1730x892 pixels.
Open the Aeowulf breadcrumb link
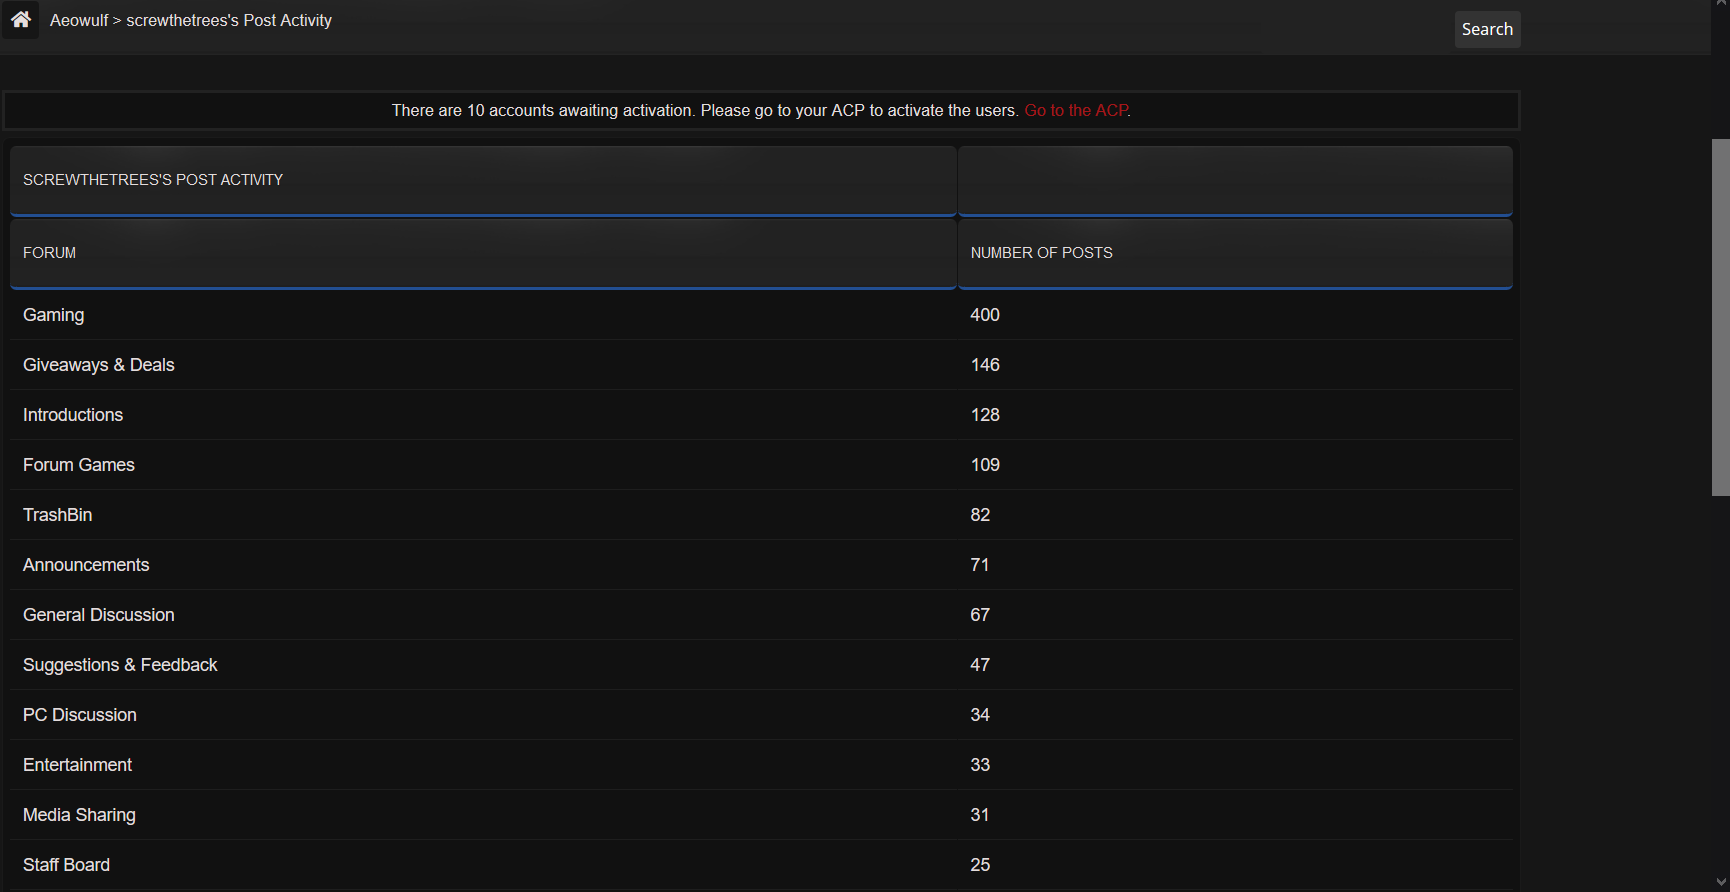click(x=78, y=21)
